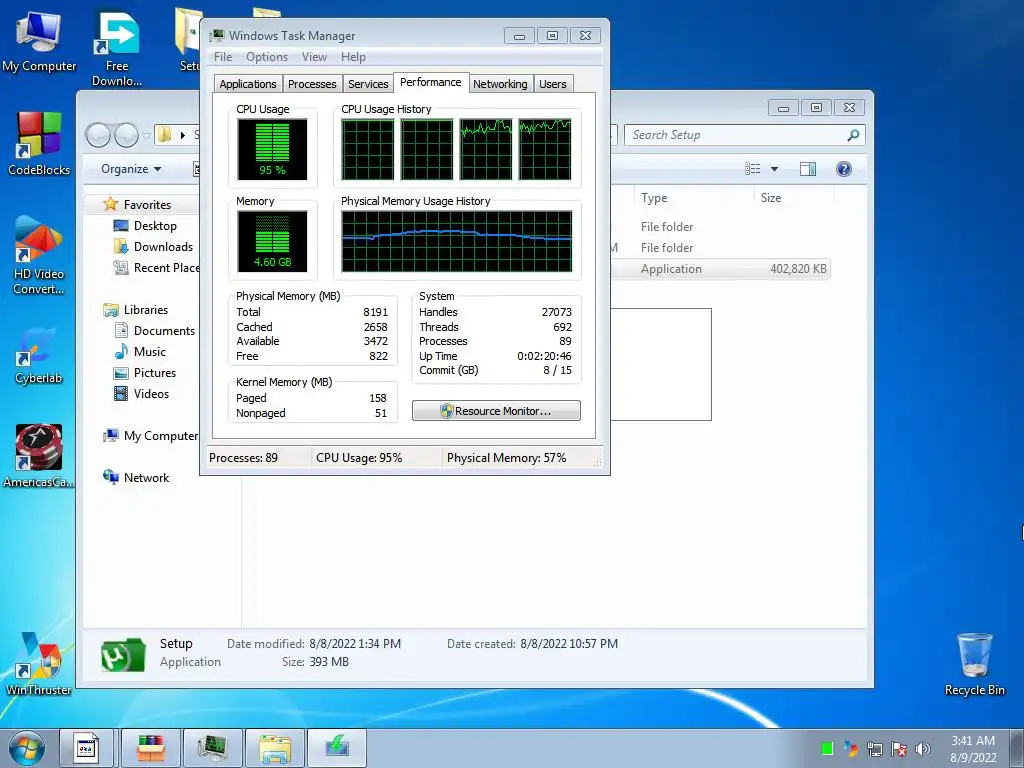This screenshot has height=768, width=1024.
Task: Open installer taskbar icon with green arrow
Action: [x=337, y=748]
